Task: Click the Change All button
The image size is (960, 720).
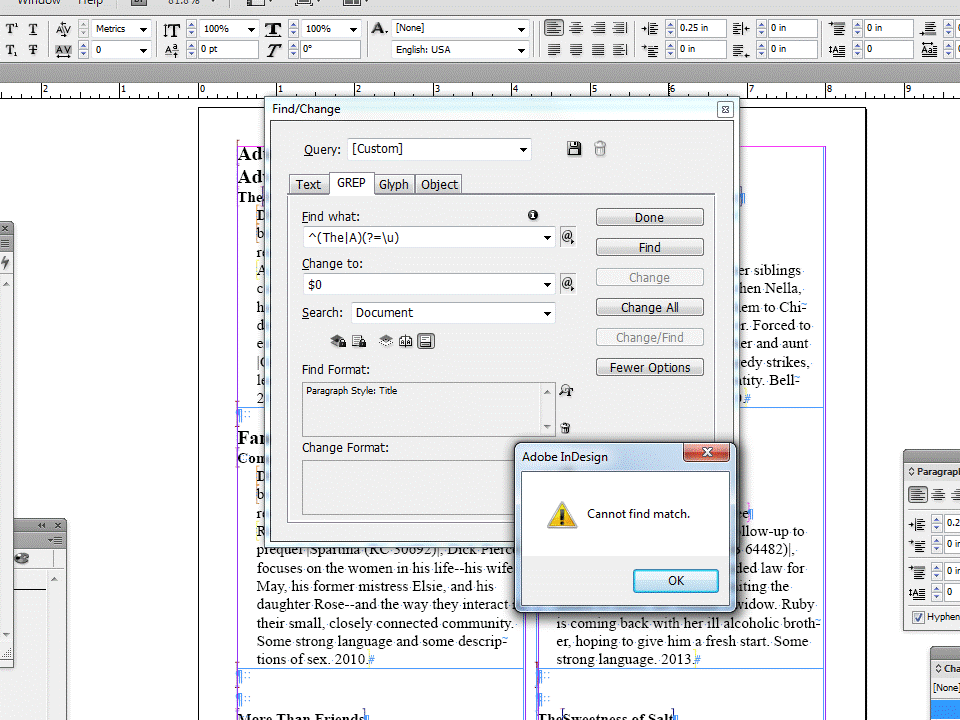Action: click(650, 307)
